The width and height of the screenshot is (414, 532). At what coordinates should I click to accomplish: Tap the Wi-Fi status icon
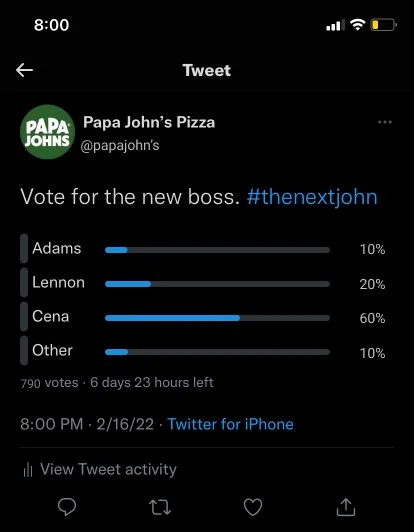357,25
